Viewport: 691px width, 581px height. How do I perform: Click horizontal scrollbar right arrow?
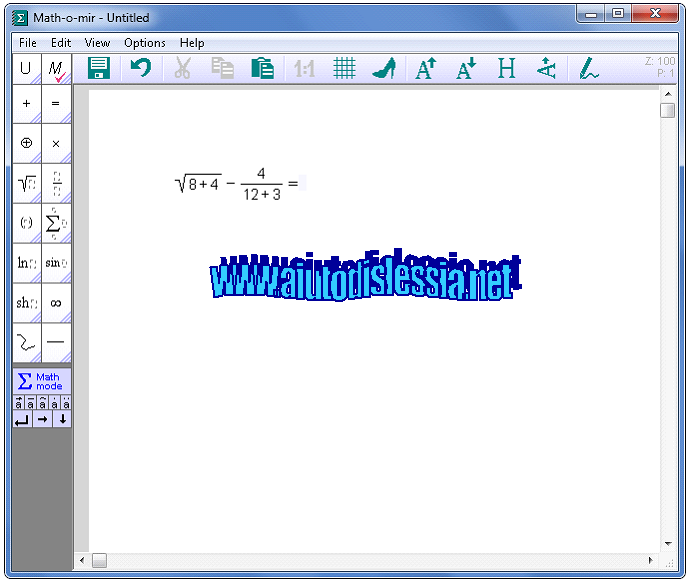(650, 560)
